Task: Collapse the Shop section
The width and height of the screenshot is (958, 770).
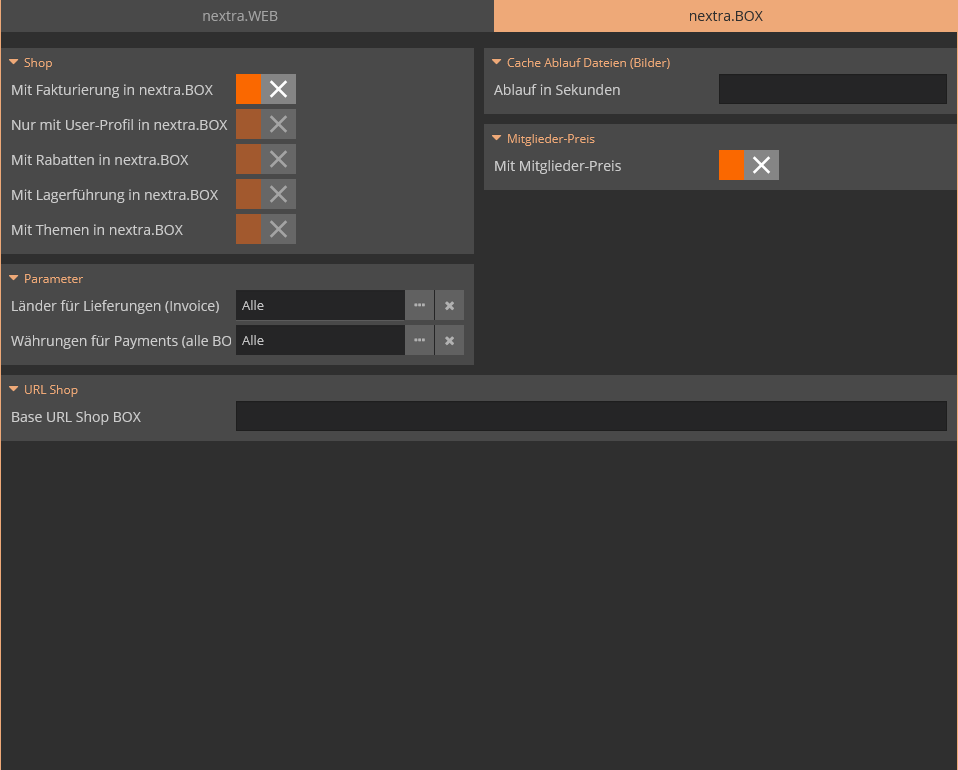Action: pos(30,62)
